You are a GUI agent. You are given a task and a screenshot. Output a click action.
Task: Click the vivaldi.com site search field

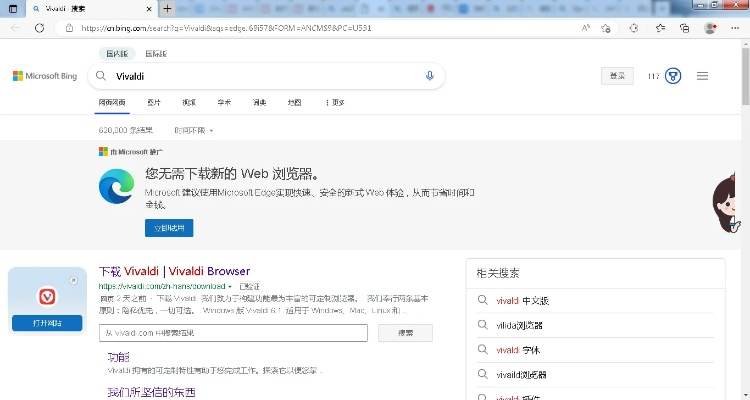click(x=233, y=333)
